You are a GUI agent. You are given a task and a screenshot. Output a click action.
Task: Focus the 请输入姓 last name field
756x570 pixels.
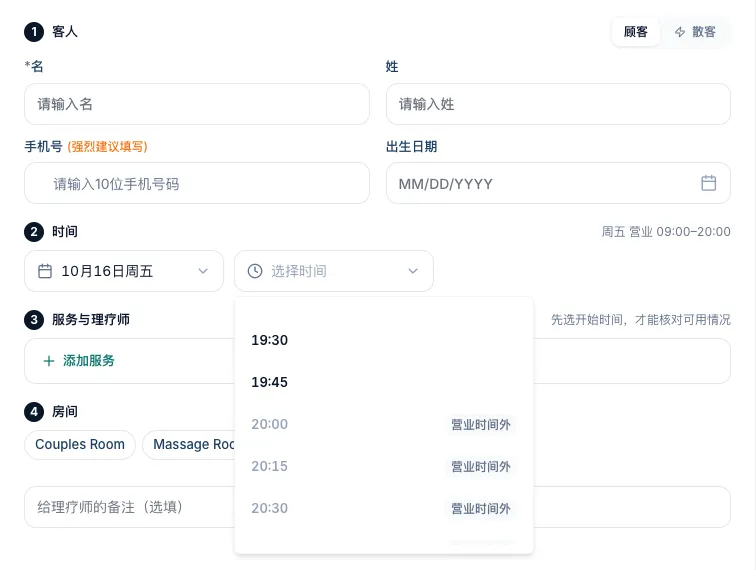tap(558, 104)
